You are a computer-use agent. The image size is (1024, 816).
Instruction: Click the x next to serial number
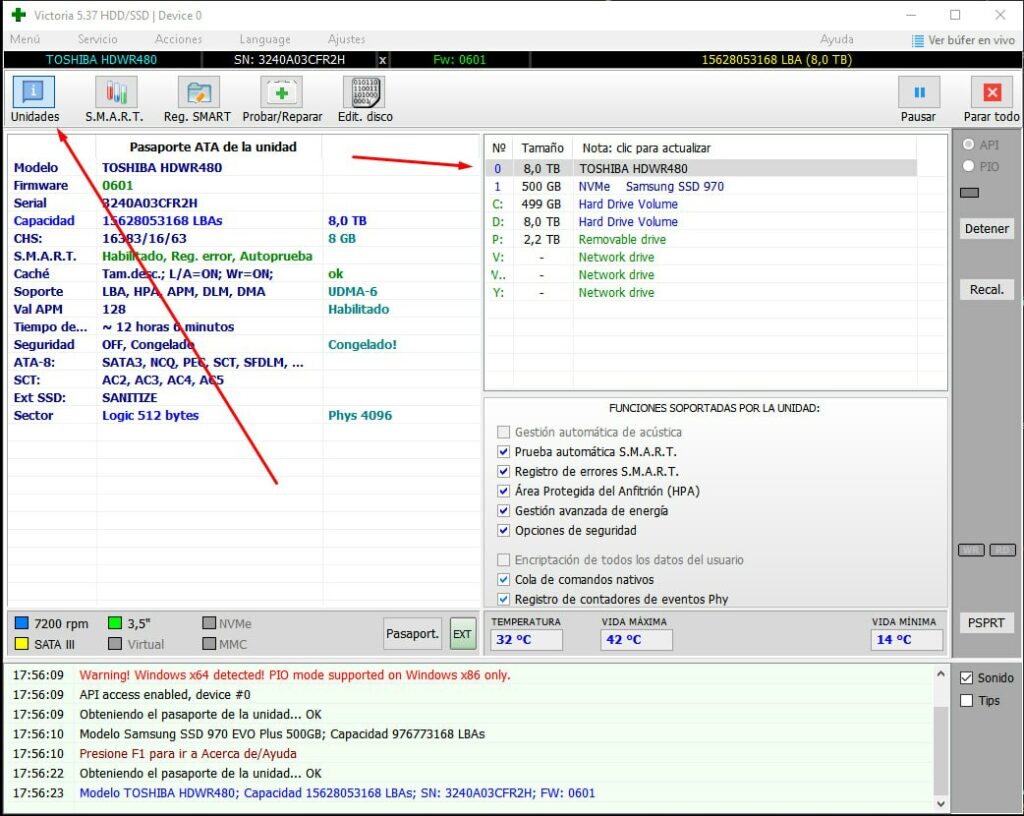point(383,60)
